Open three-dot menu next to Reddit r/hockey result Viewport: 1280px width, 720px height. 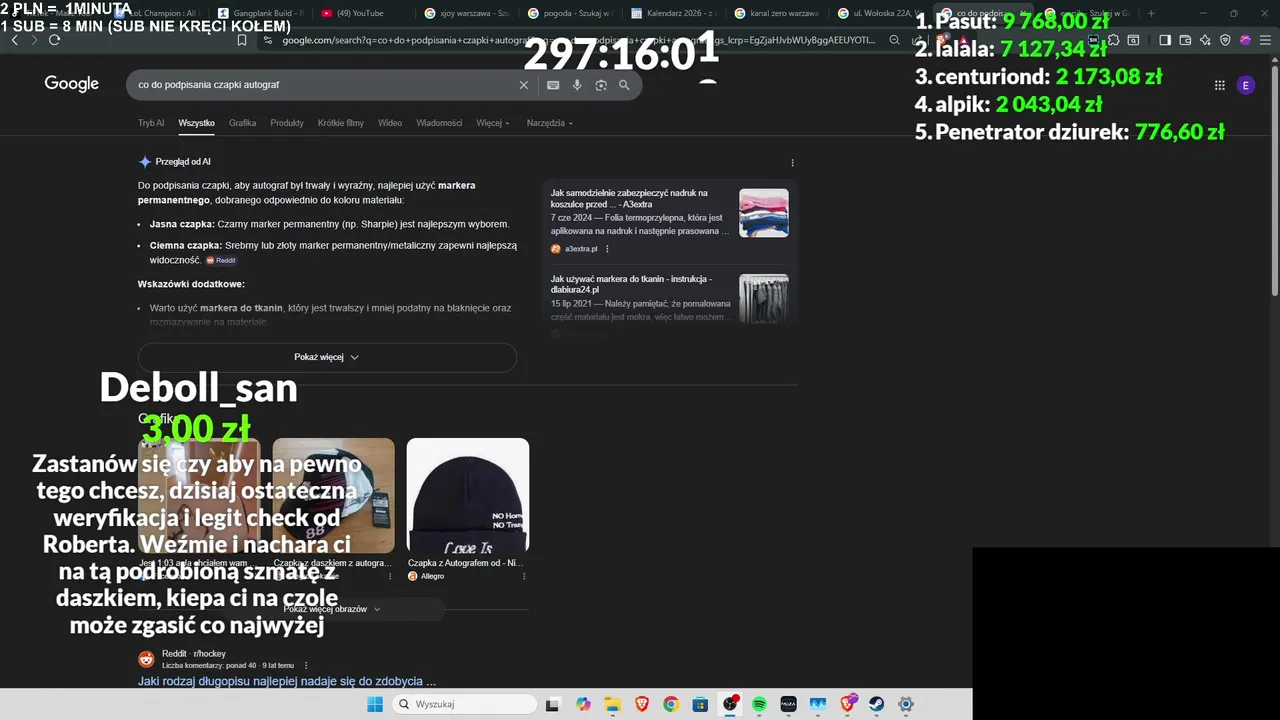click(x=306, y=665)
